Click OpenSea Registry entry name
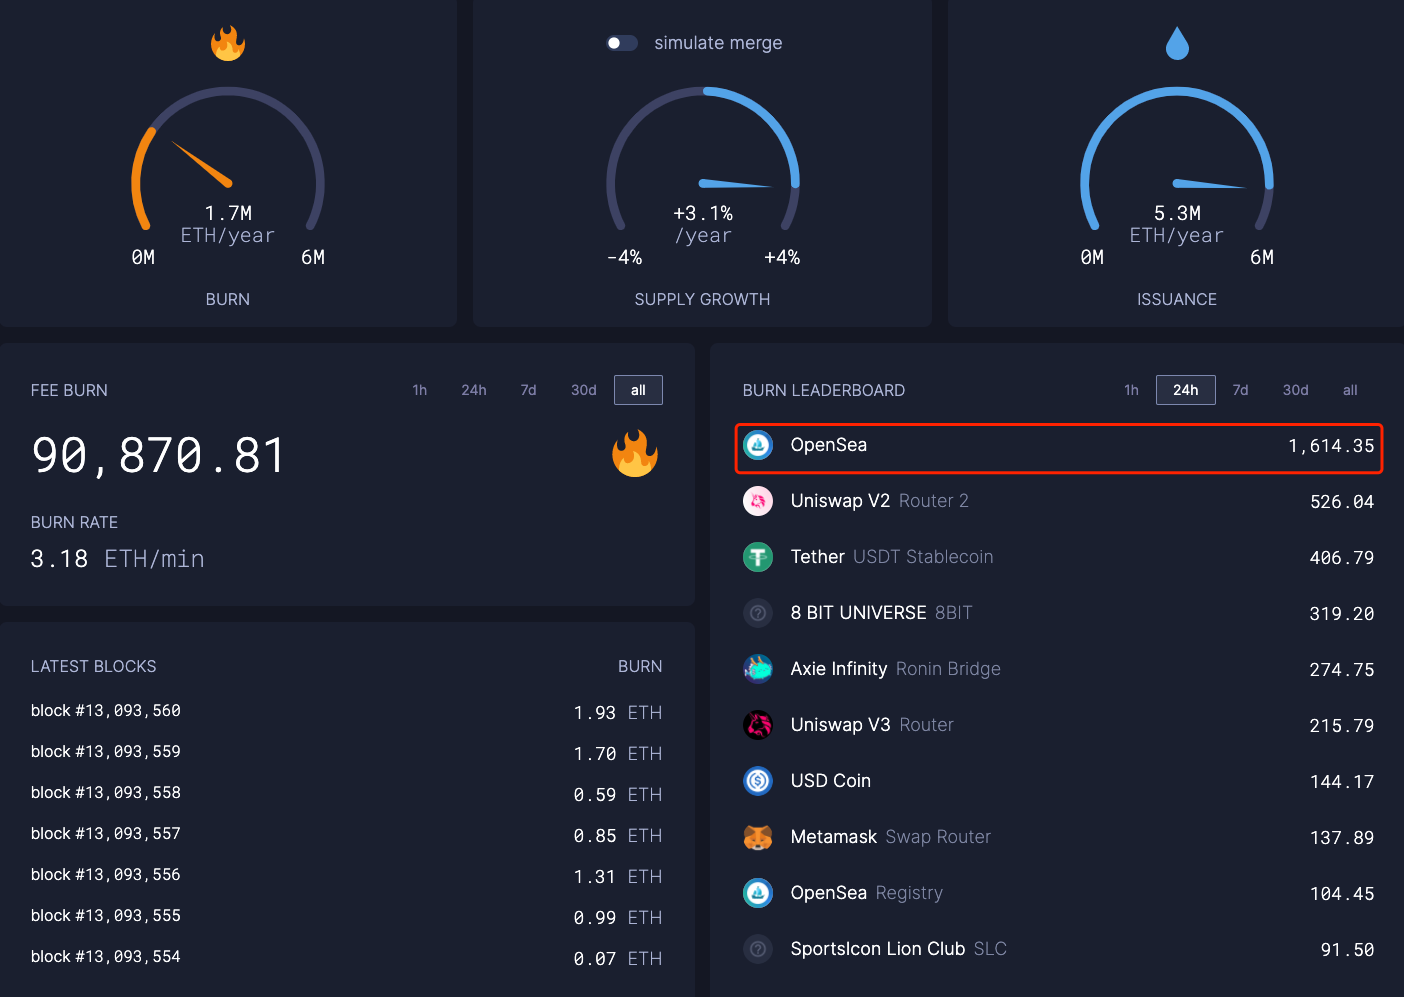 pos(867,893)
